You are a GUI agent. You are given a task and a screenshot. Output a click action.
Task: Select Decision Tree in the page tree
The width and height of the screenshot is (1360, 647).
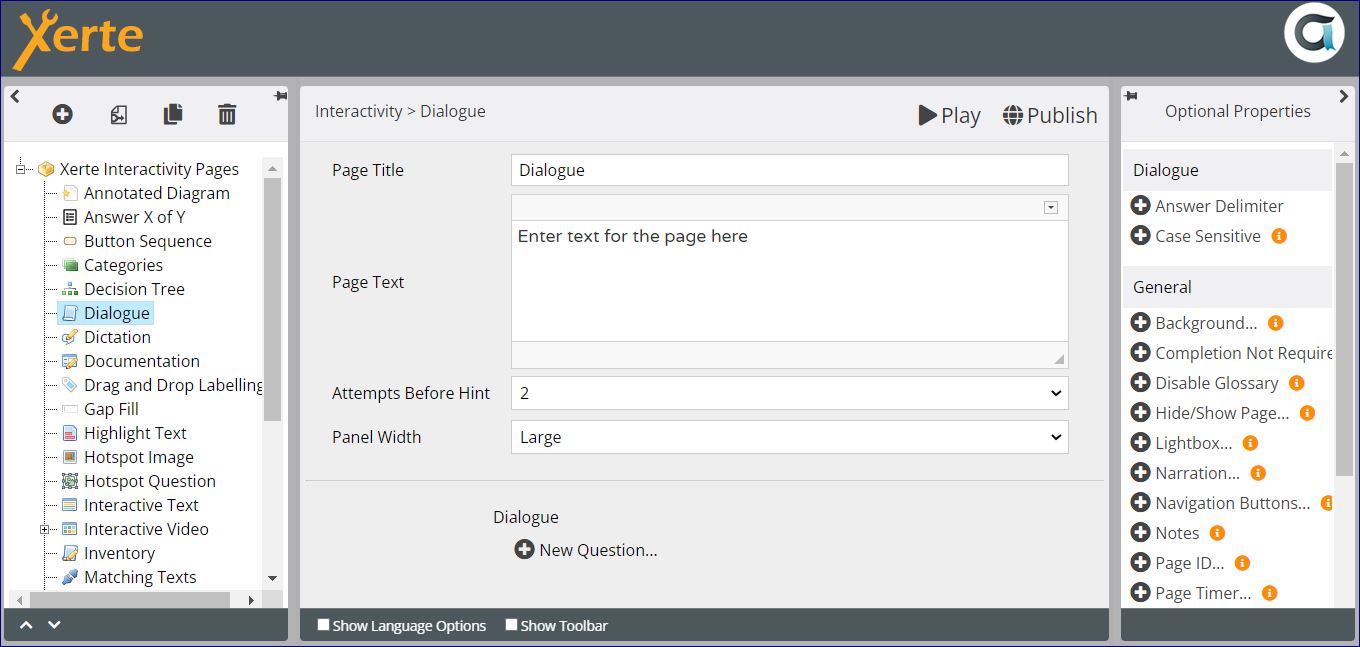click(134, 289)
